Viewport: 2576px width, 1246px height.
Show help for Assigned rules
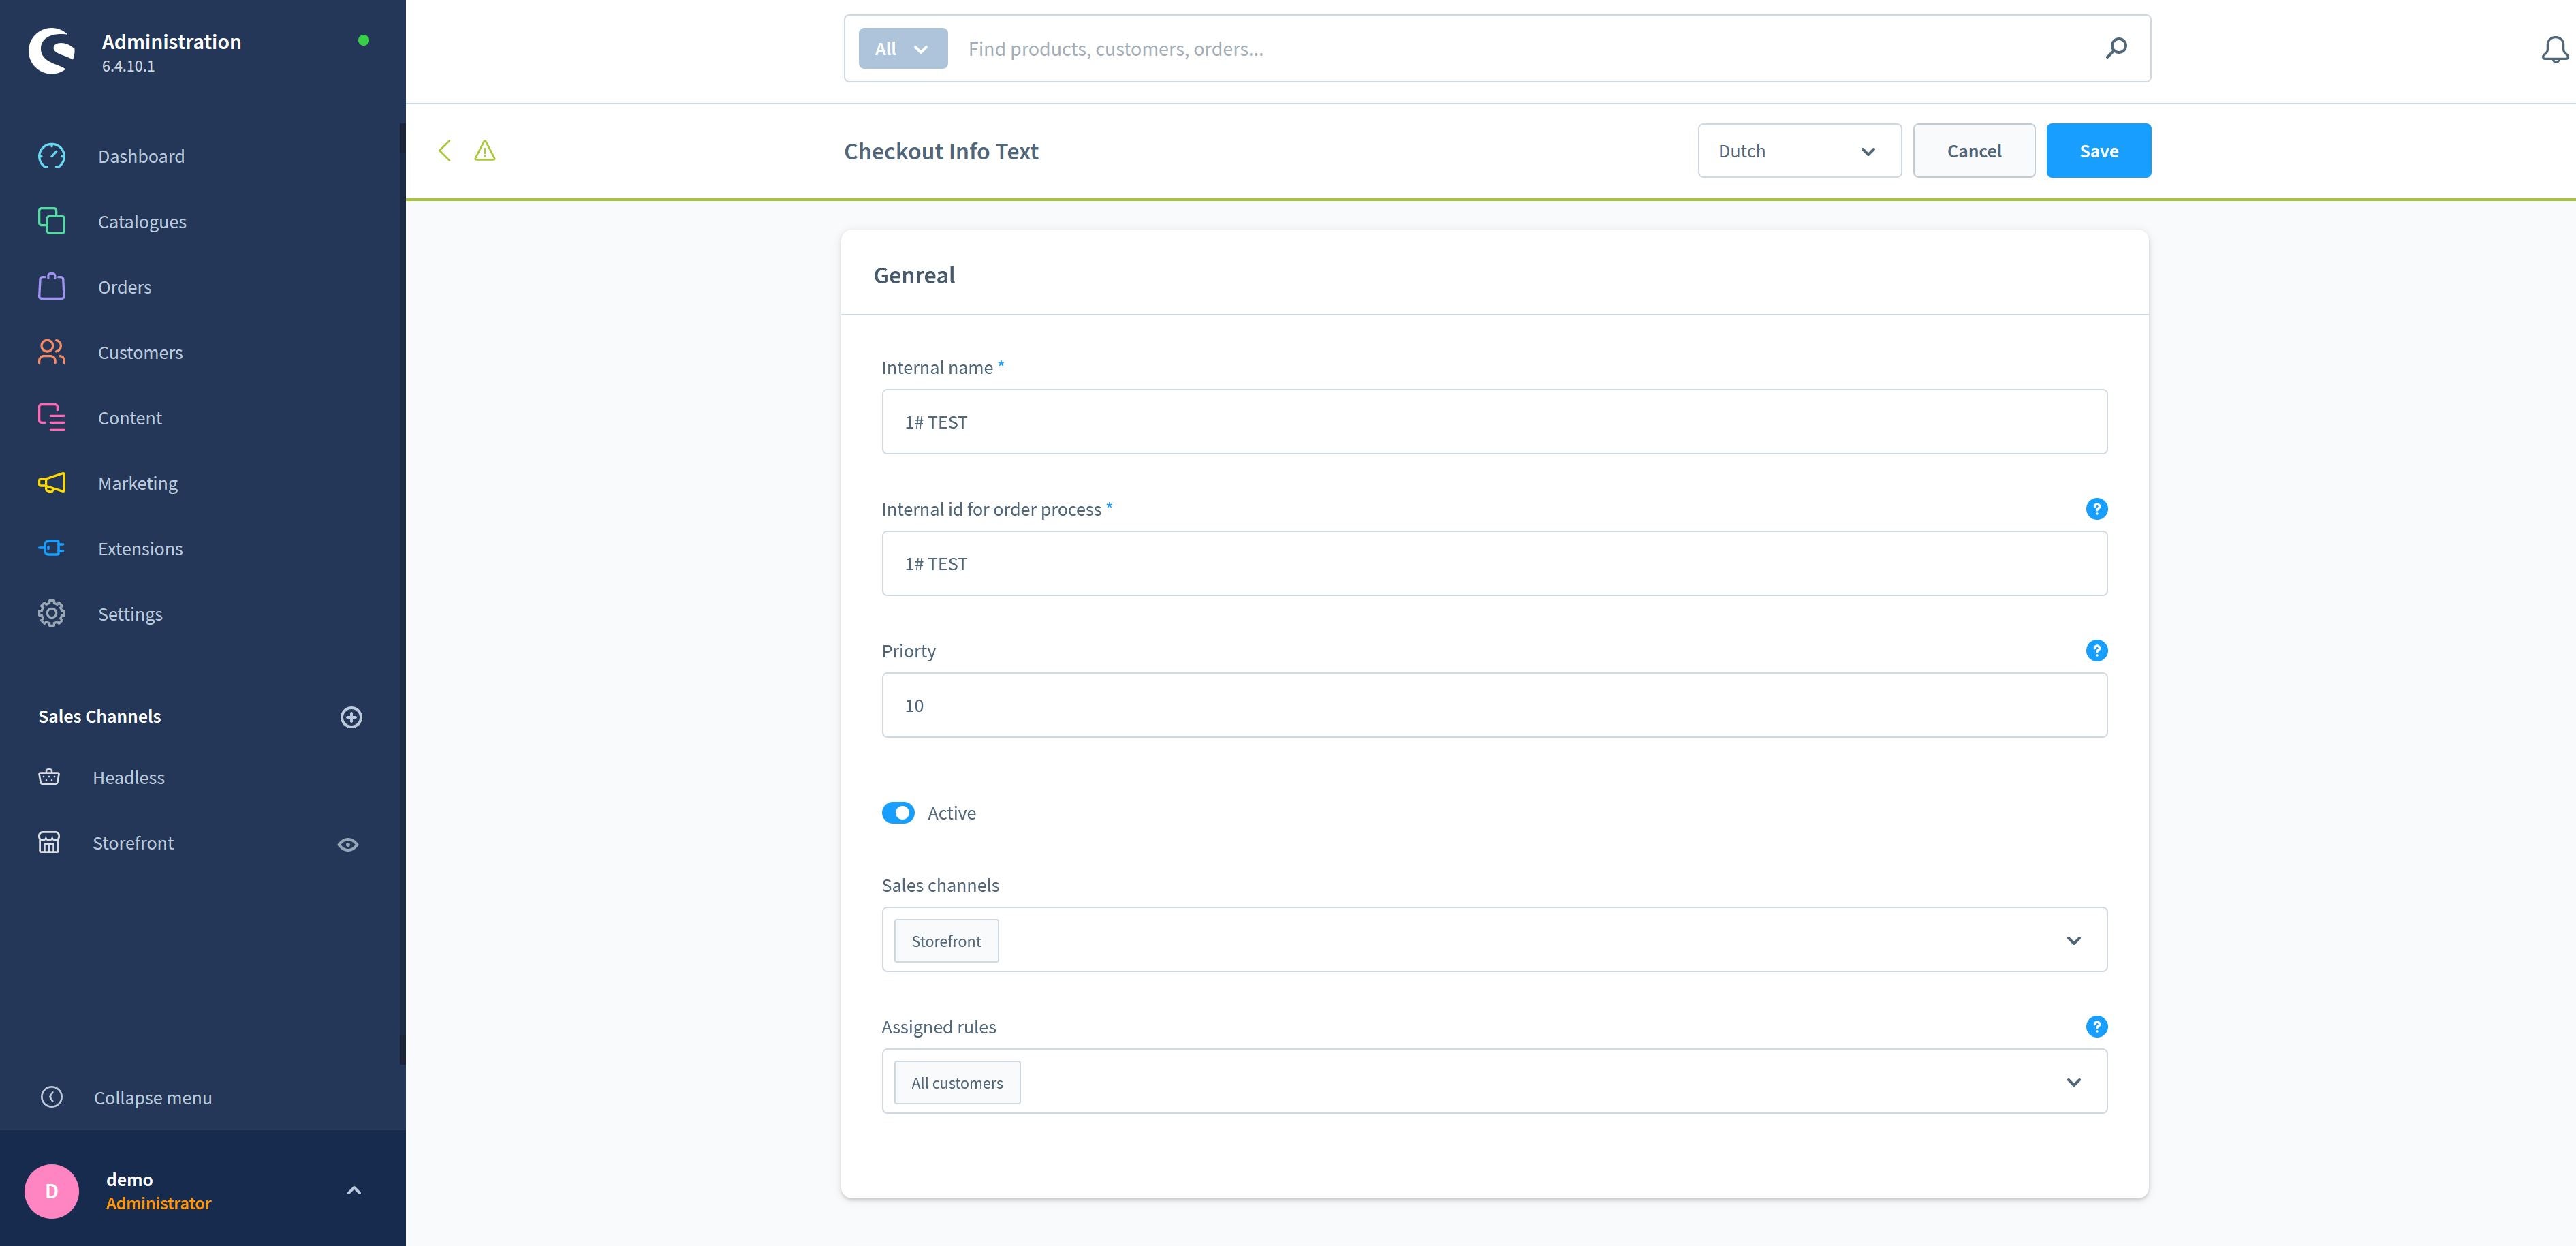(2097, 1027)
